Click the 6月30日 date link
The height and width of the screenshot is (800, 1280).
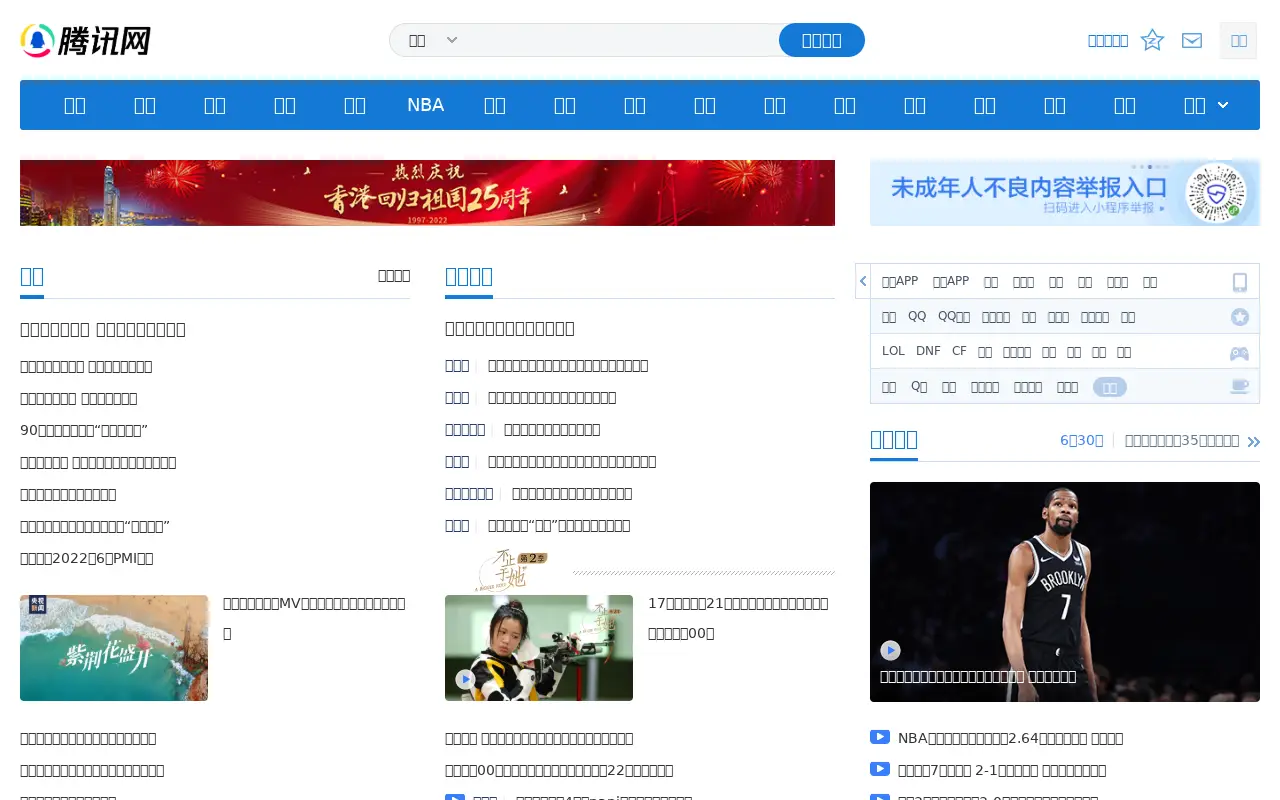pos(1081,440)
